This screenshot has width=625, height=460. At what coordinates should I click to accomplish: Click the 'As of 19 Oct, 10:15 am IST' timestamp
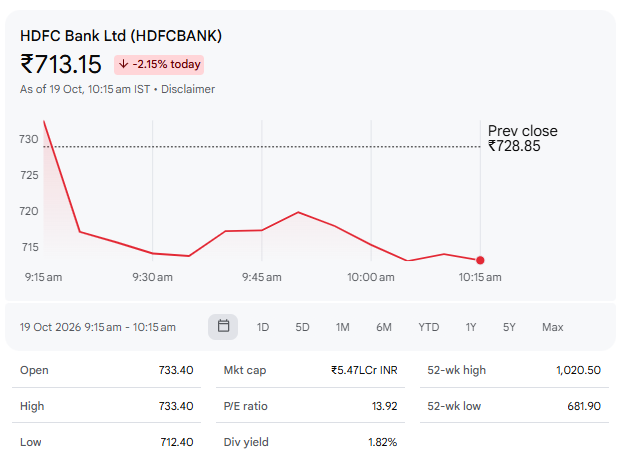click(85, 89)
